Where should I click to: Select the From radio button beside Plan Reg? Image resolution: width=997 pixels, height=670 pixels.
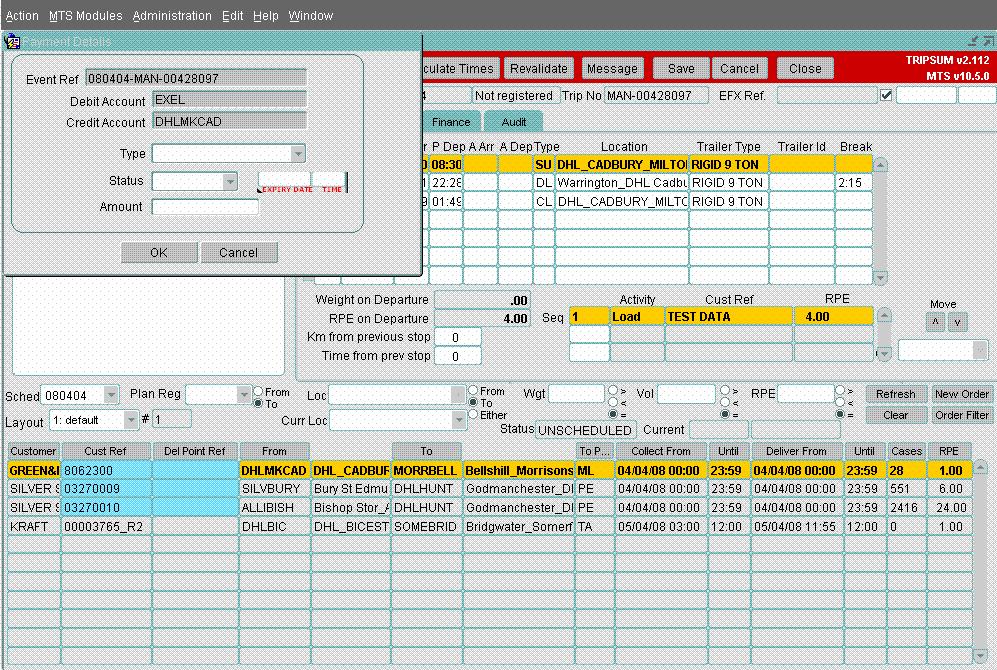click(258, 392)
